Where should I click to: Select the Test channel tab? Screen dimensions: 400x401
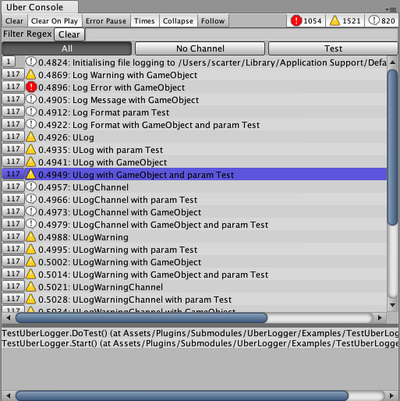coord(333,49)
